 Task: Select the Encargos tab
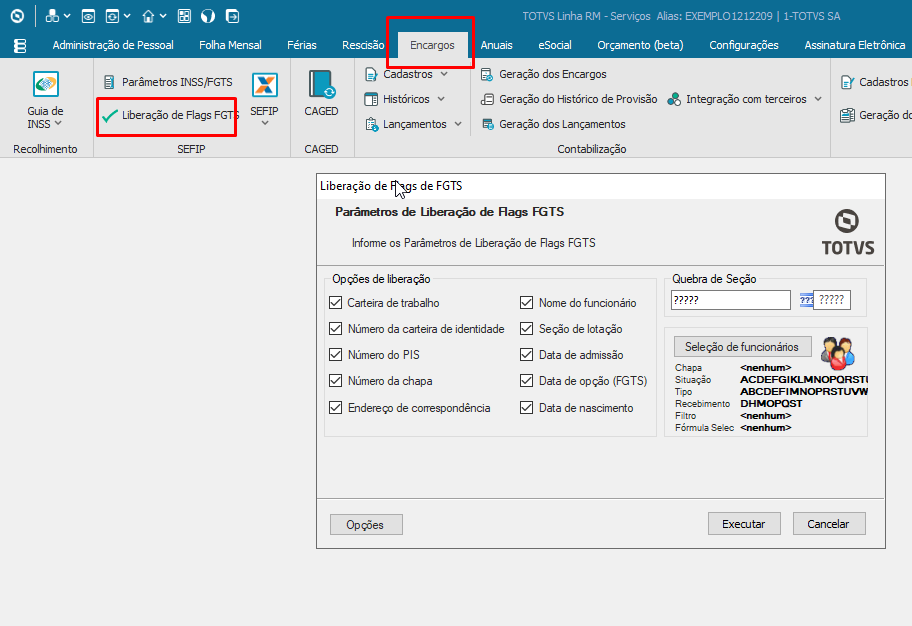pos(432,45)
